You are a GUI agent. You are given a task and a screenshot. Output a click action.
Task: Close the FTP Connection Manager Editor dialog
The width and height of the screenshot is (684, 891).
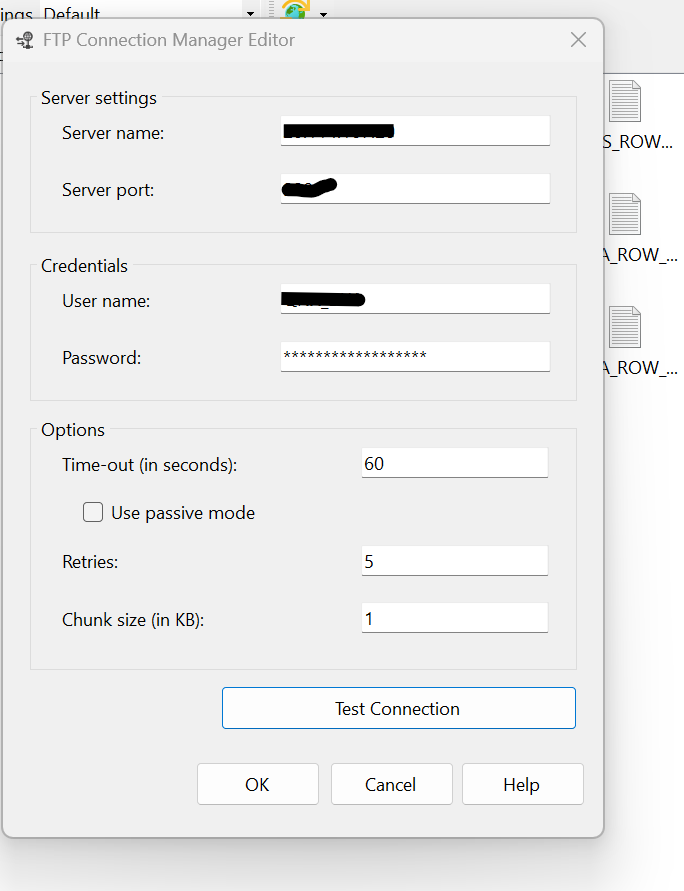pos(578,40)
